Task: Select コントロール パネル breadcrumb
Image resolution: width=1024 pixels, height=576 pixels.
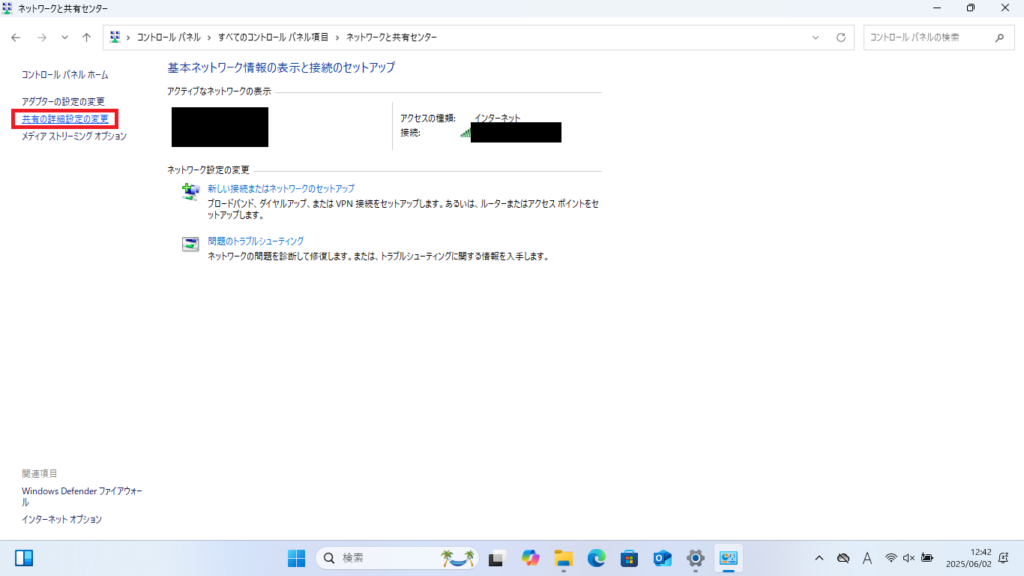Action: click(168, 37)
